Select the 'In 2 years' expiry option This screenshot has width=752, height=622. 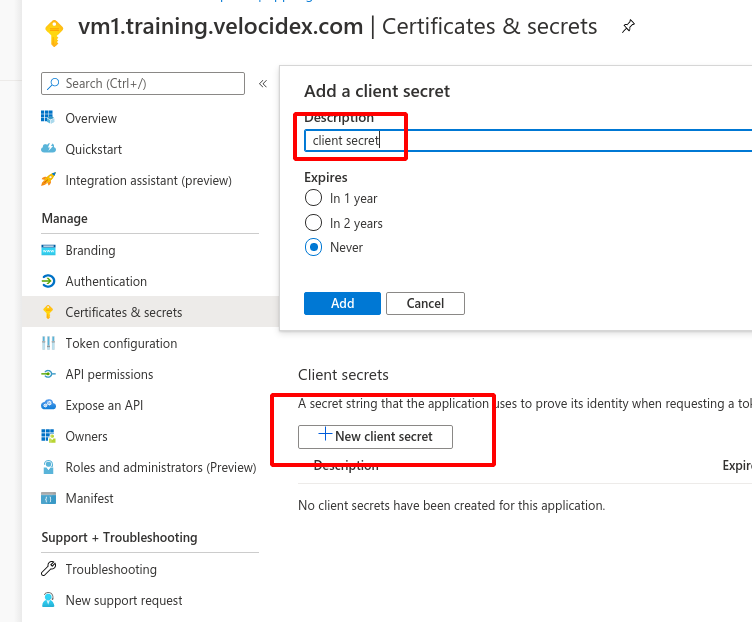(x=313, y=223)
